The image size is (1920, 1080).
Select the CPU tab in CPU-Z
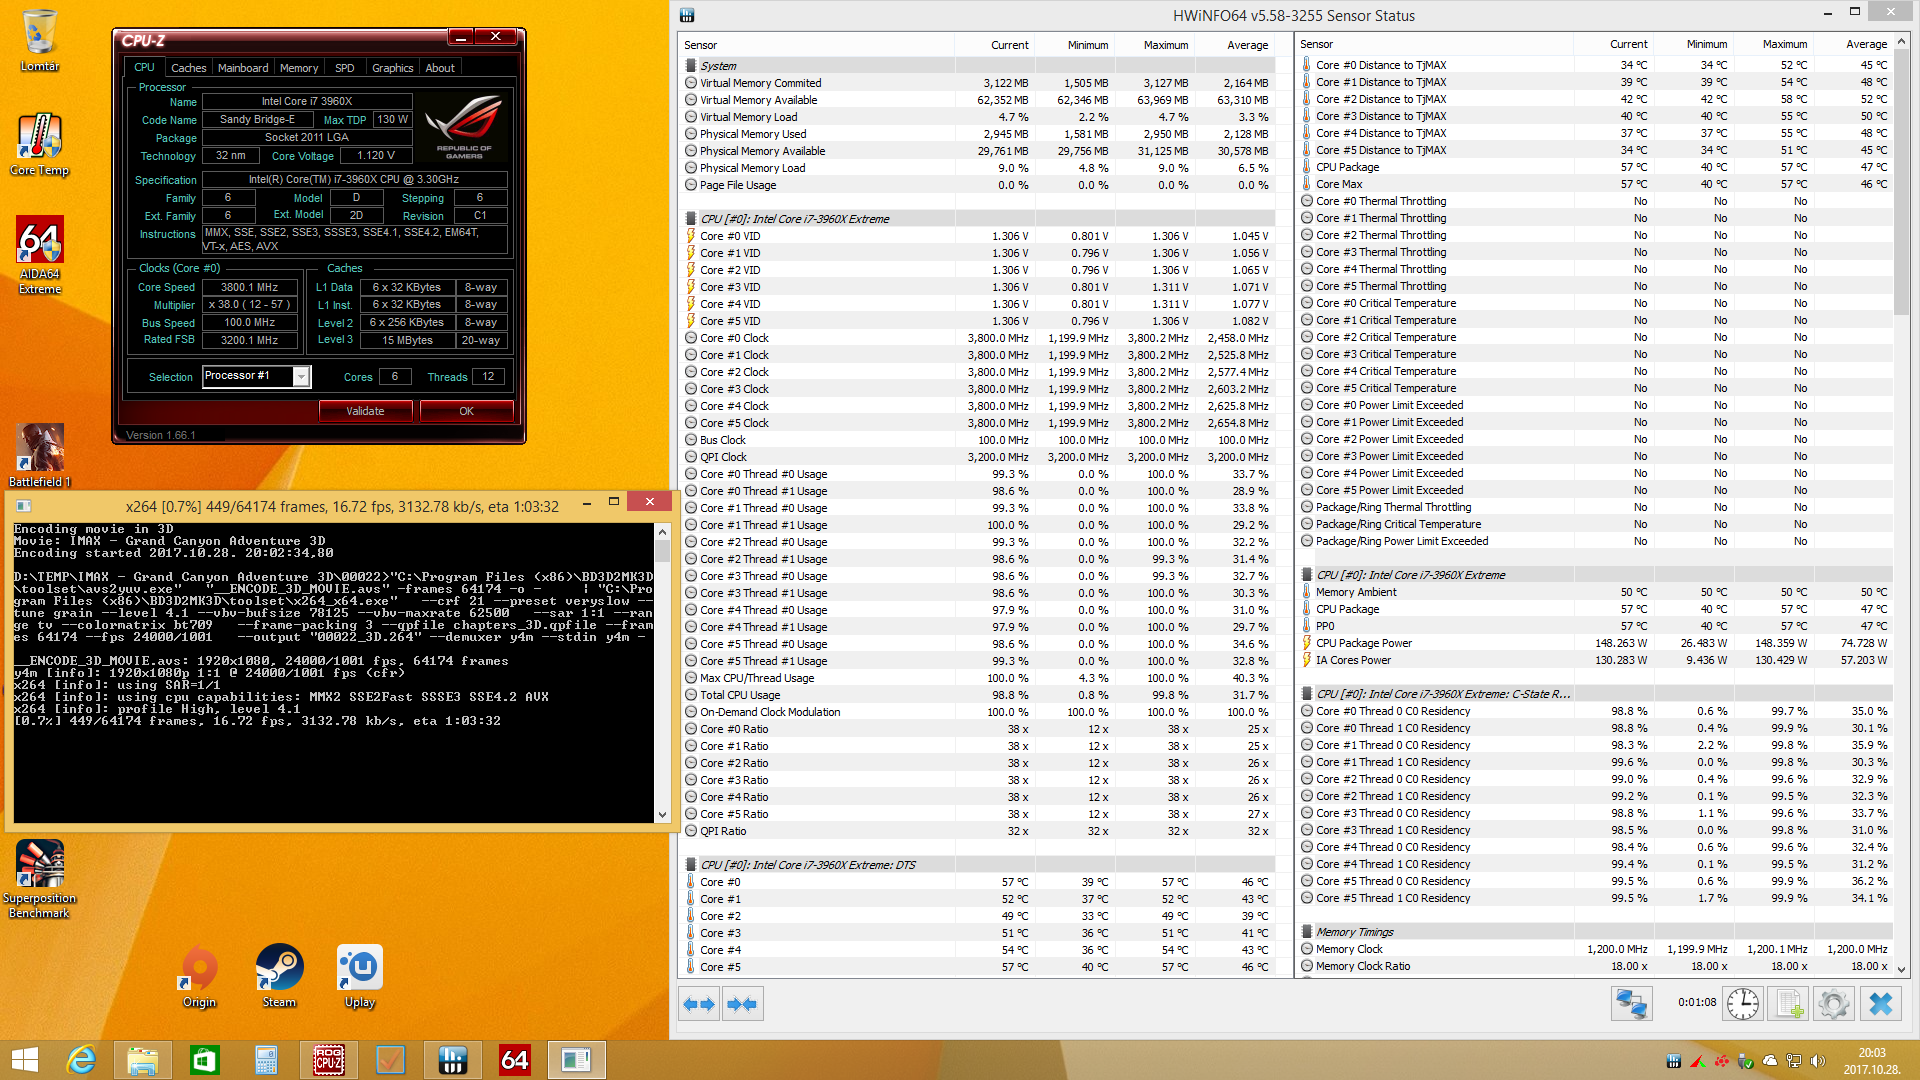(144, 67)
